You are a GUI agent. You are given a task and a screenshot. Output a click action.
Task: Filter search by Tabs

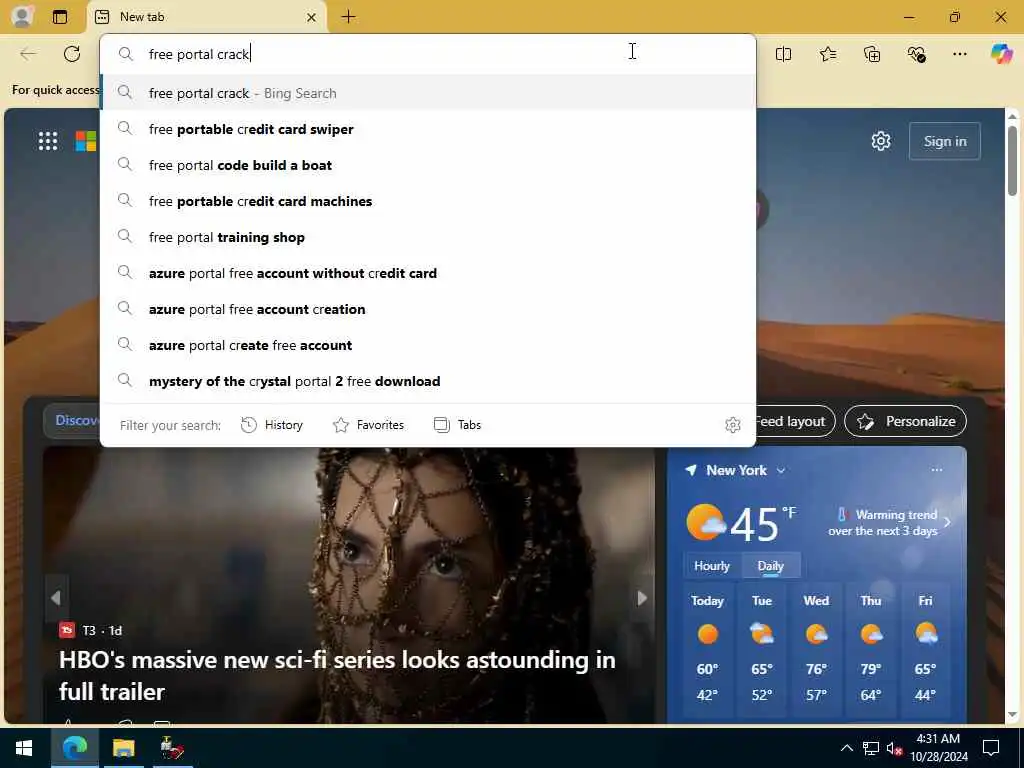[x=457, y=425]
